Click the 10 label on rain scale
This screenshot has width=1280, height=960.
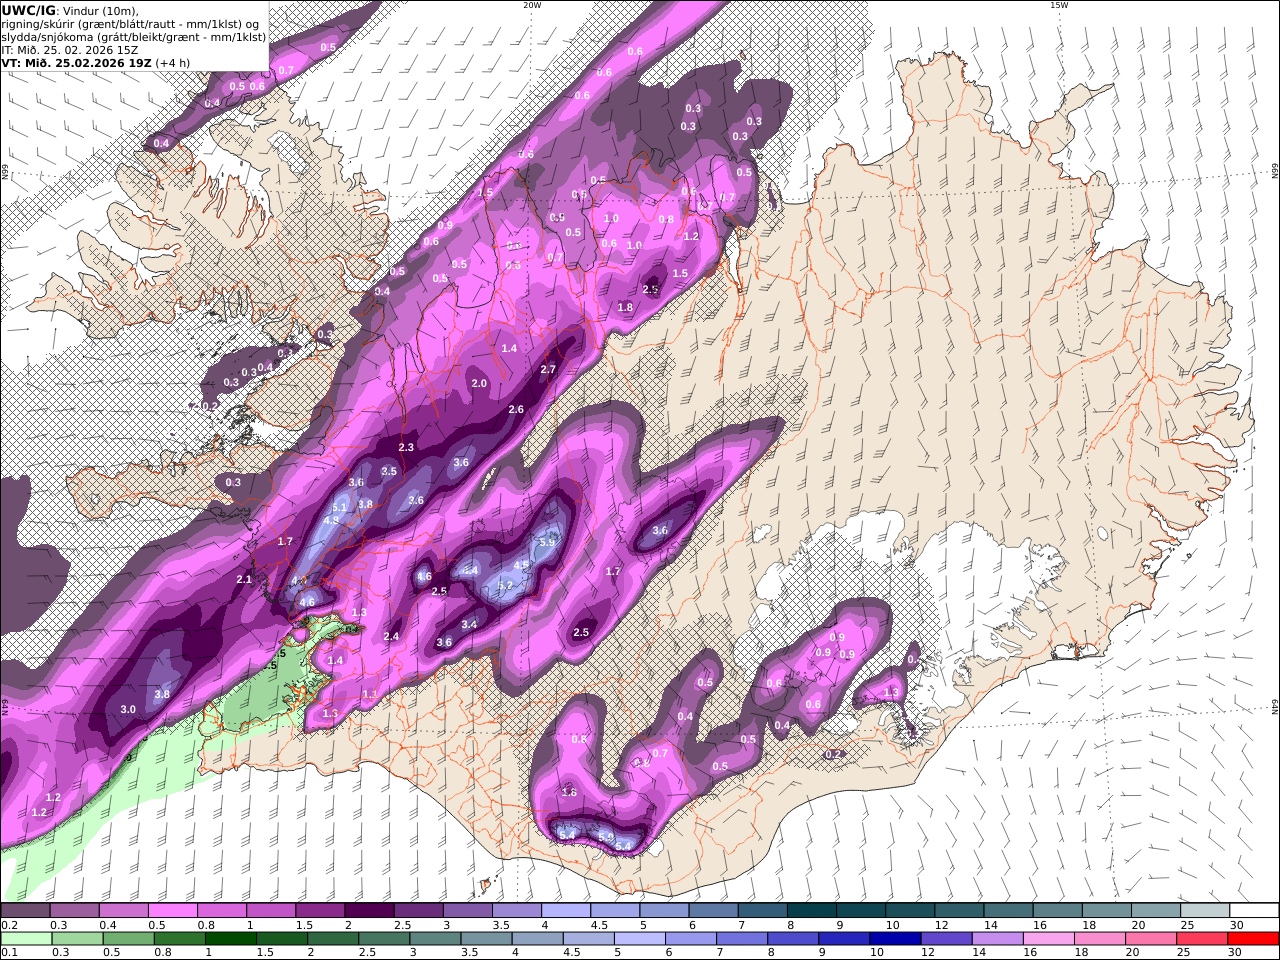click(x=876, y=953)
